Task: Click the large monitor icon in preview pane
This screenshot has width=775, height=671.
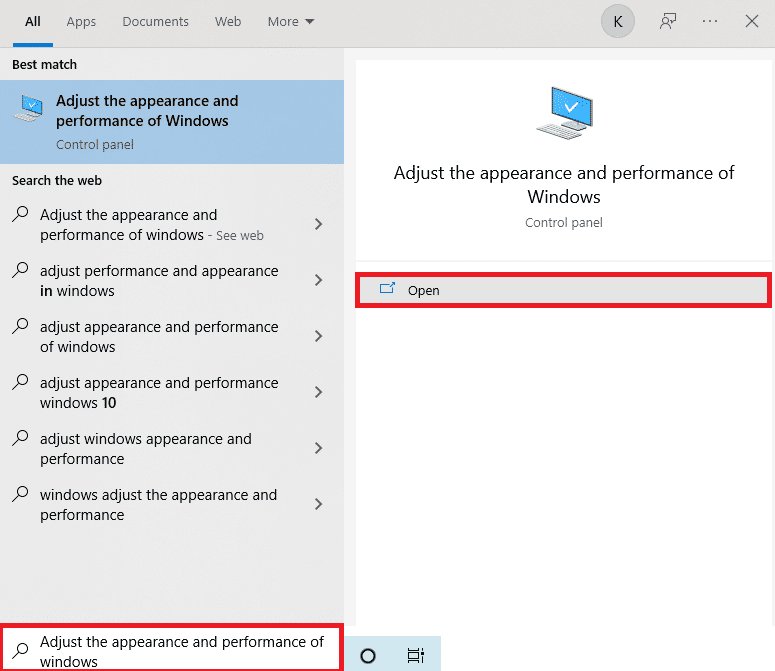Action: tap(564, 112)
